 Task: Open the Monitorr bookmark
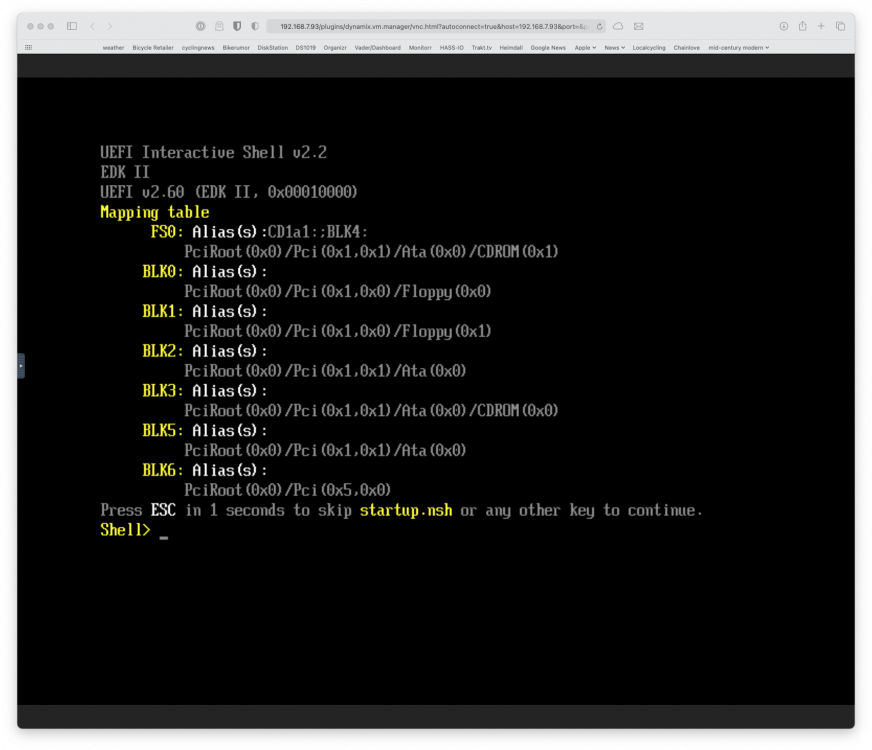[x=420, y=48]
